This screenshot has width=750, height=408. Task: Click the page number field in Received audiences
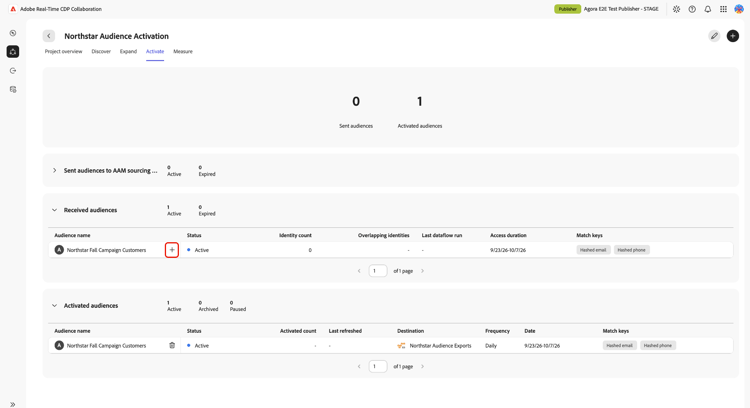377,271
